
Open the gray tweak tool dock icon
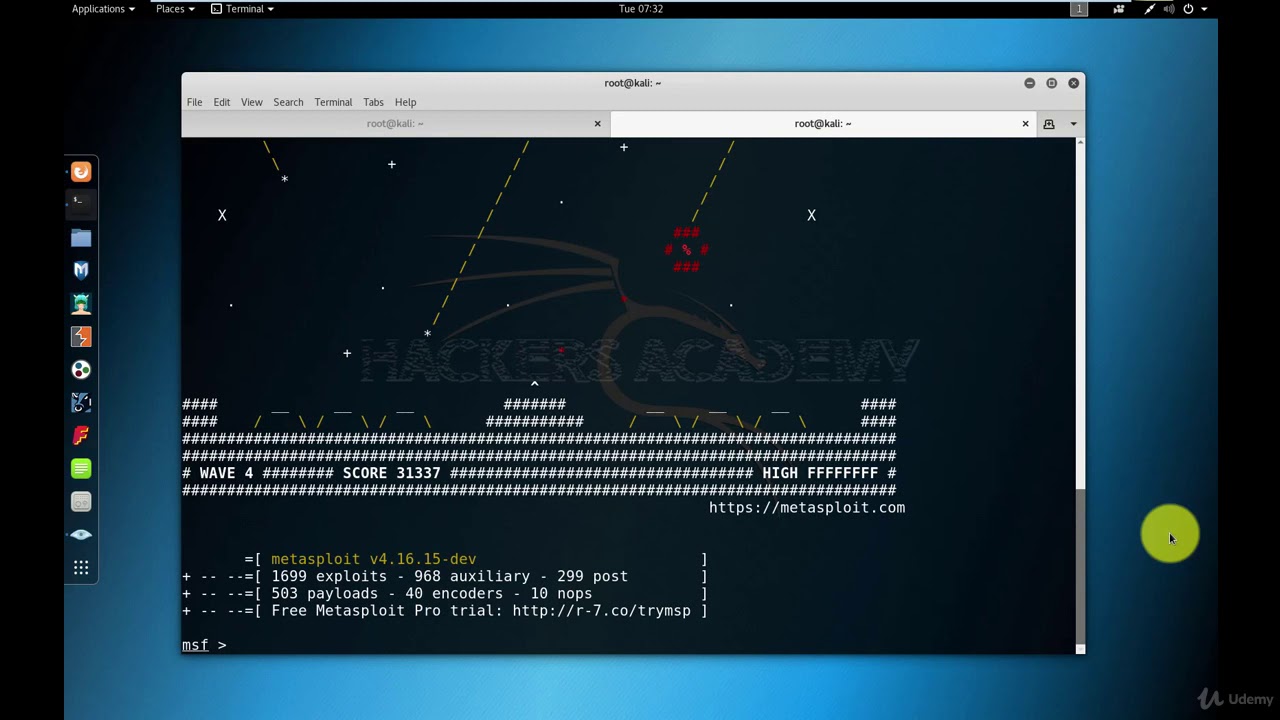[x=81, y=501]
